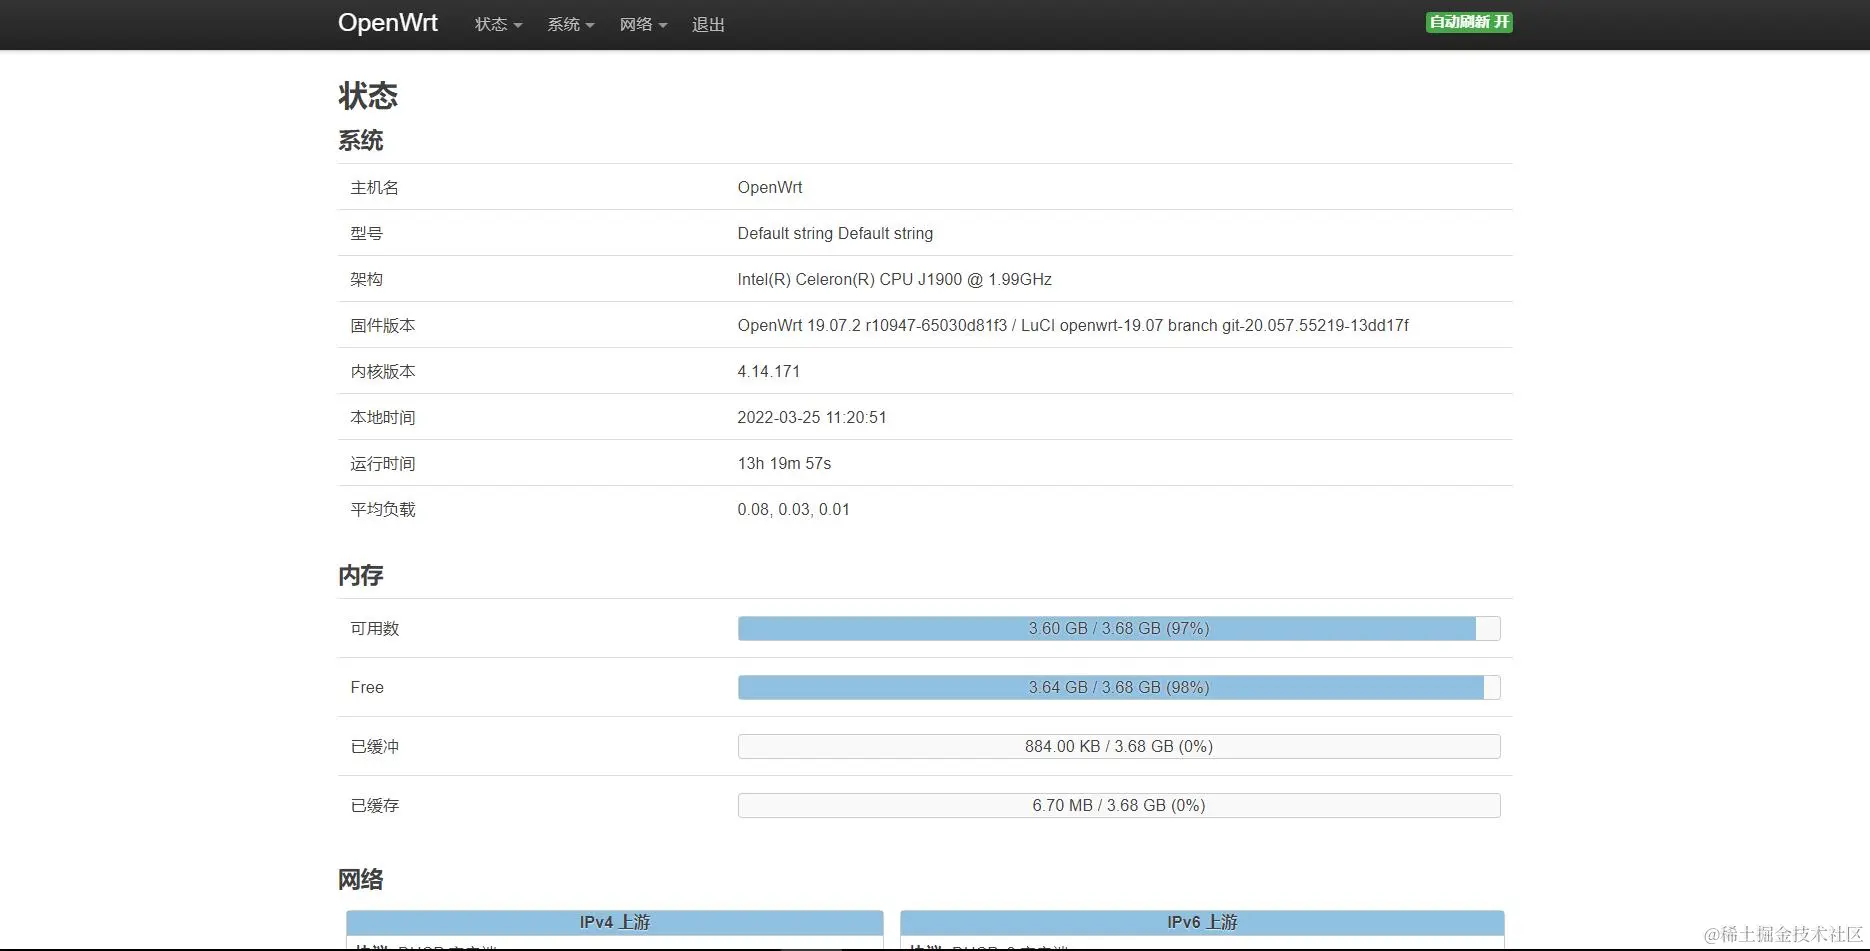Image resolution: width=1870 pixels, height=951 pixels.
Task: Click the 平均负载 row label
Action: [382, 509]
